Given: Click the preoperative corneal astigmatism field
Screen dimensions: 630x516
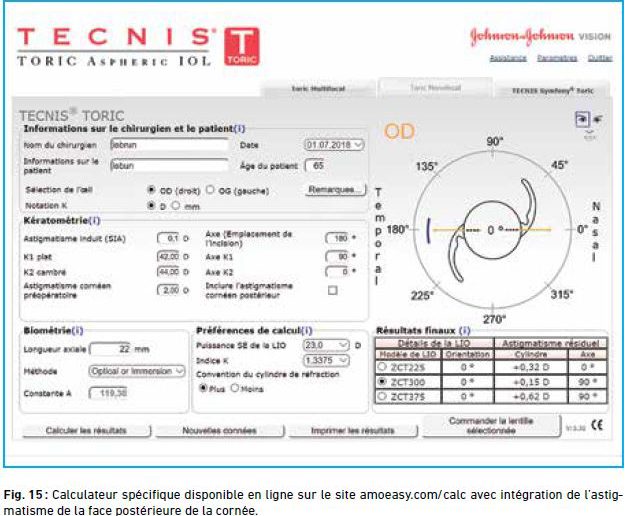Looking at the screenshot, I should tap(168, 290).
